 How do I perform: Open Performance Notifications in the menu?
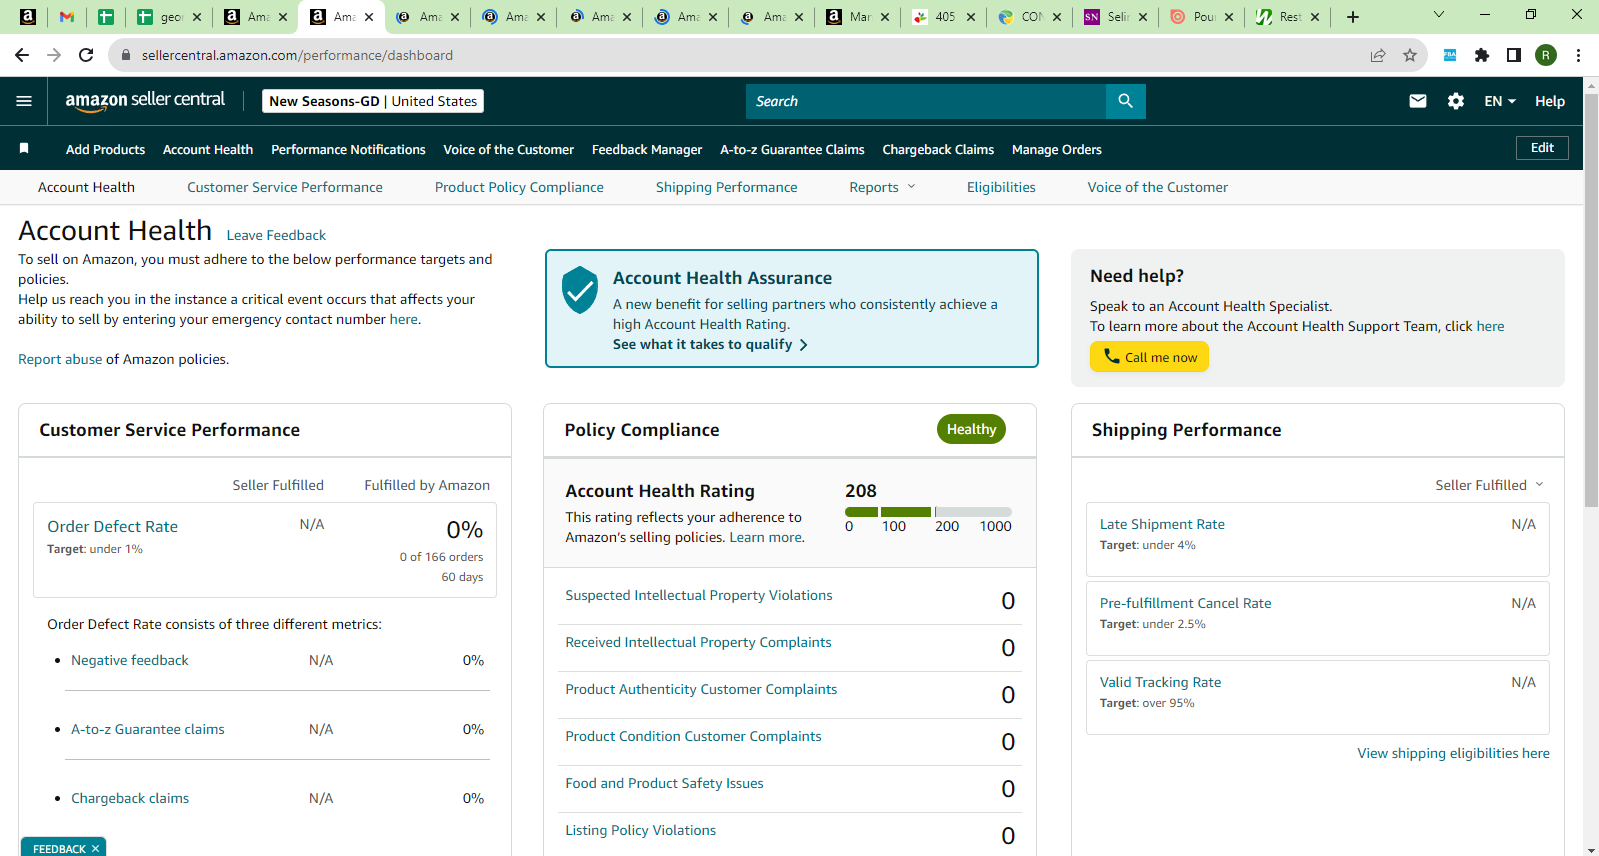pos(348,149)
